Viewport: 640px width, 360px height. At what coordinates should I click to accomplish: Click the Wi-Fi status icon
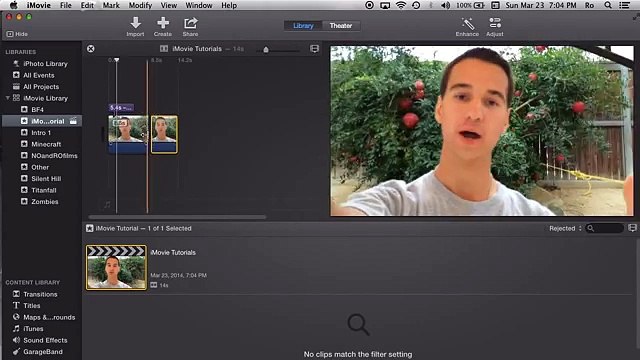[401, 5]
